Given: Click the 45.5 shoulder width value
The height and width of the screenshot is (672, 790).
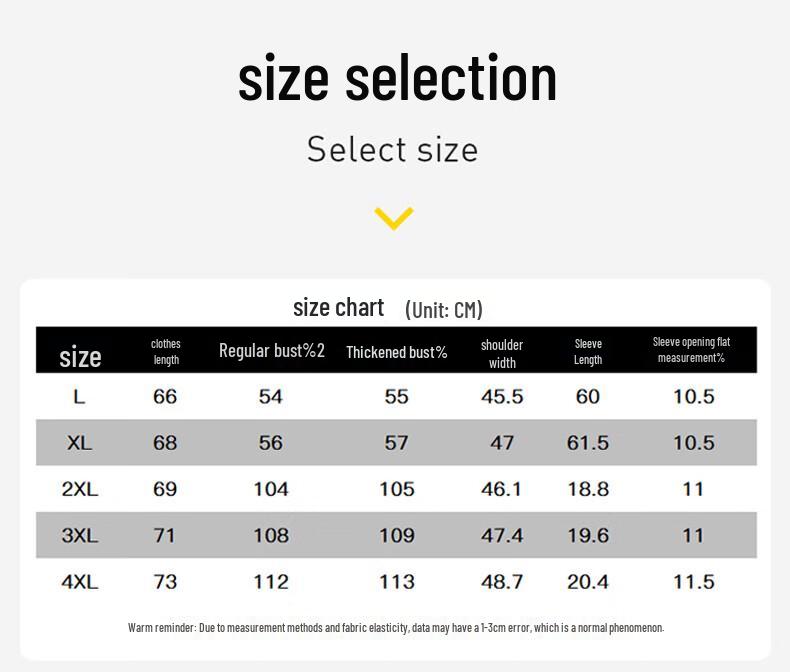Looking at the screenshot, I should tap(502, 397).
